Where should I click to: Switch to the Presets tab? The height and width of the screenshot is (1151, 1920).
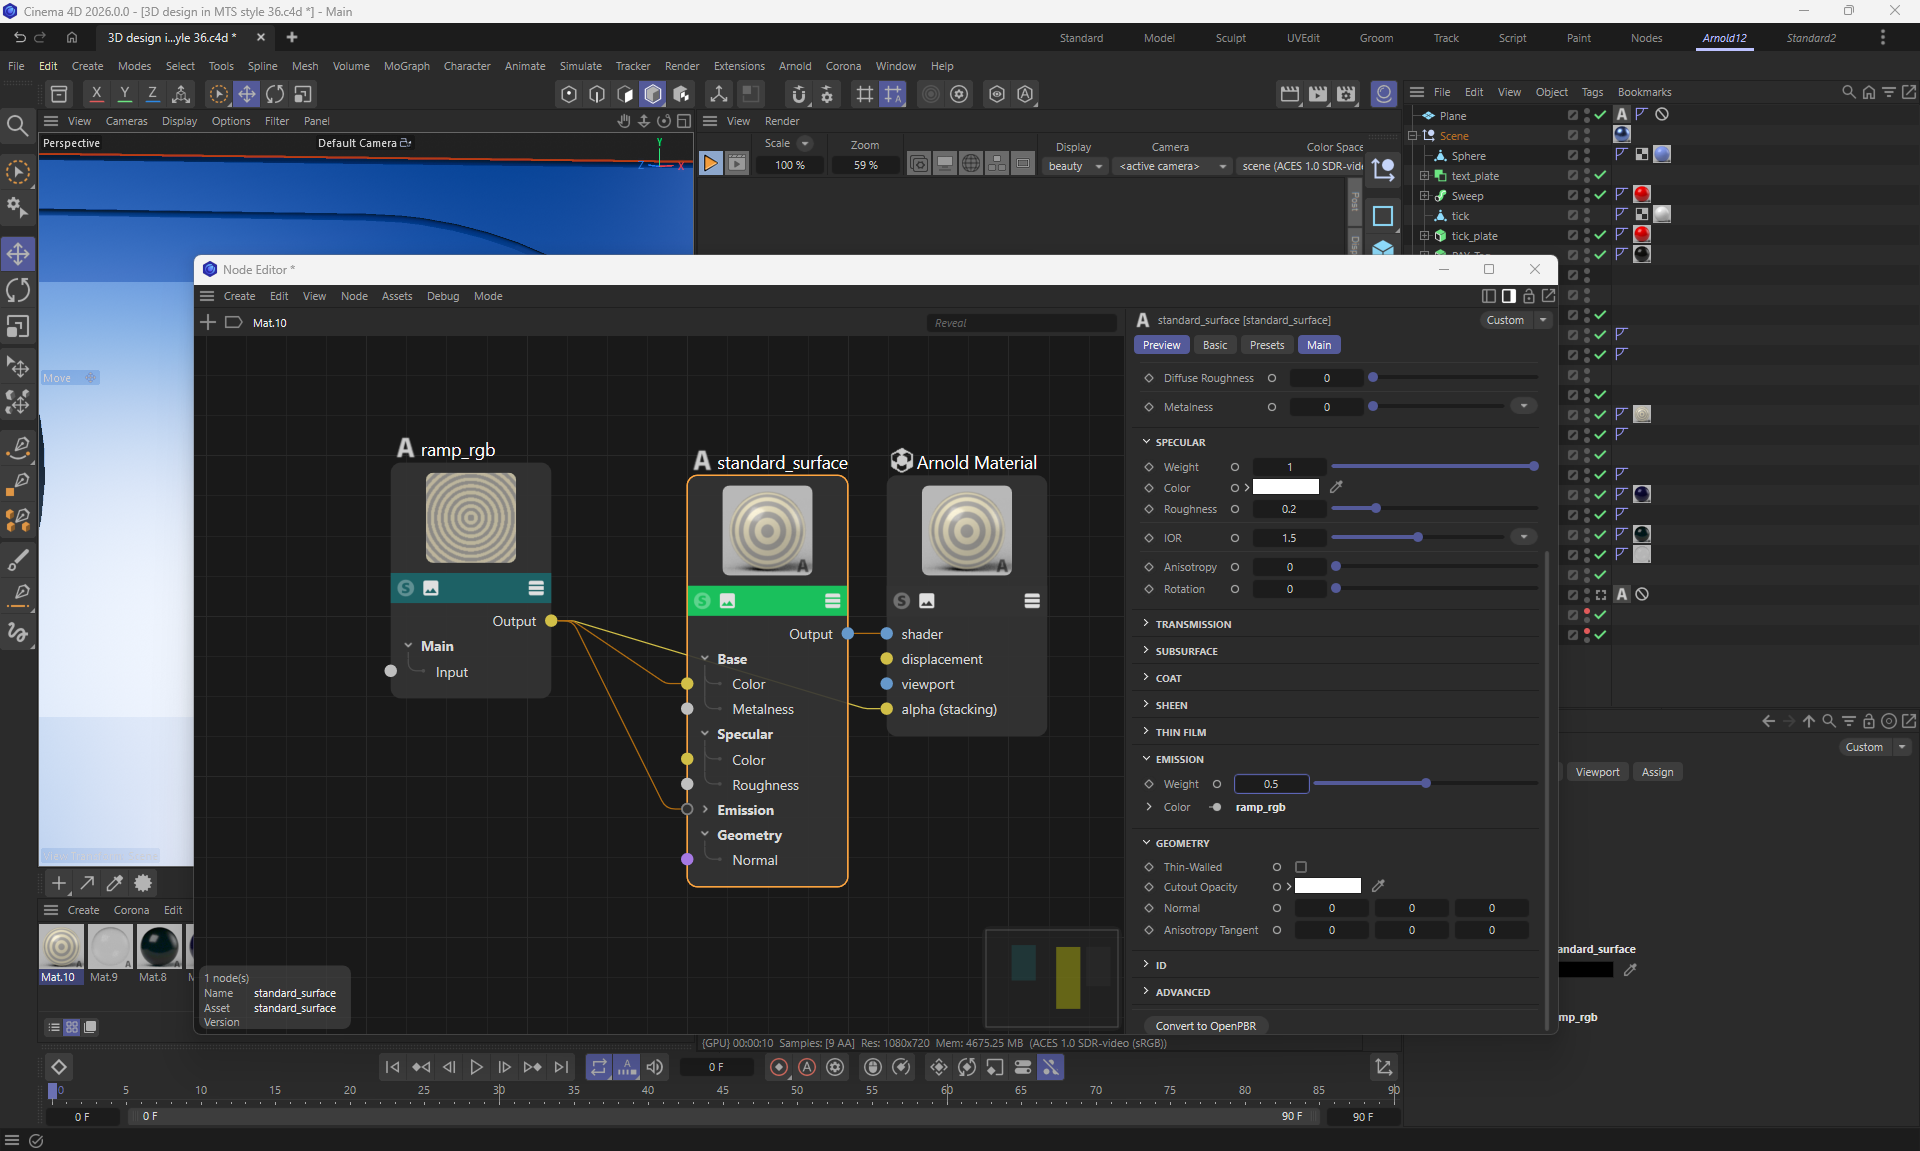(1266, 345)
